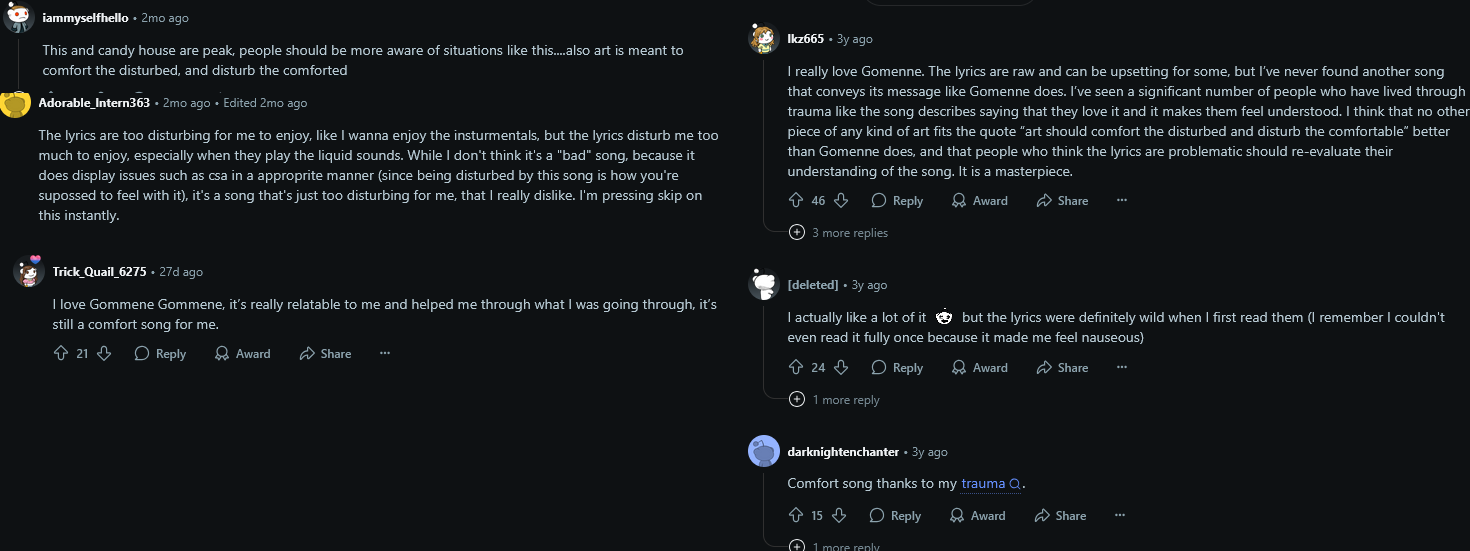Give Award to the deleted user's comment
The height and width of the screenshot is (551, 1470).
[x=979, y=367]
